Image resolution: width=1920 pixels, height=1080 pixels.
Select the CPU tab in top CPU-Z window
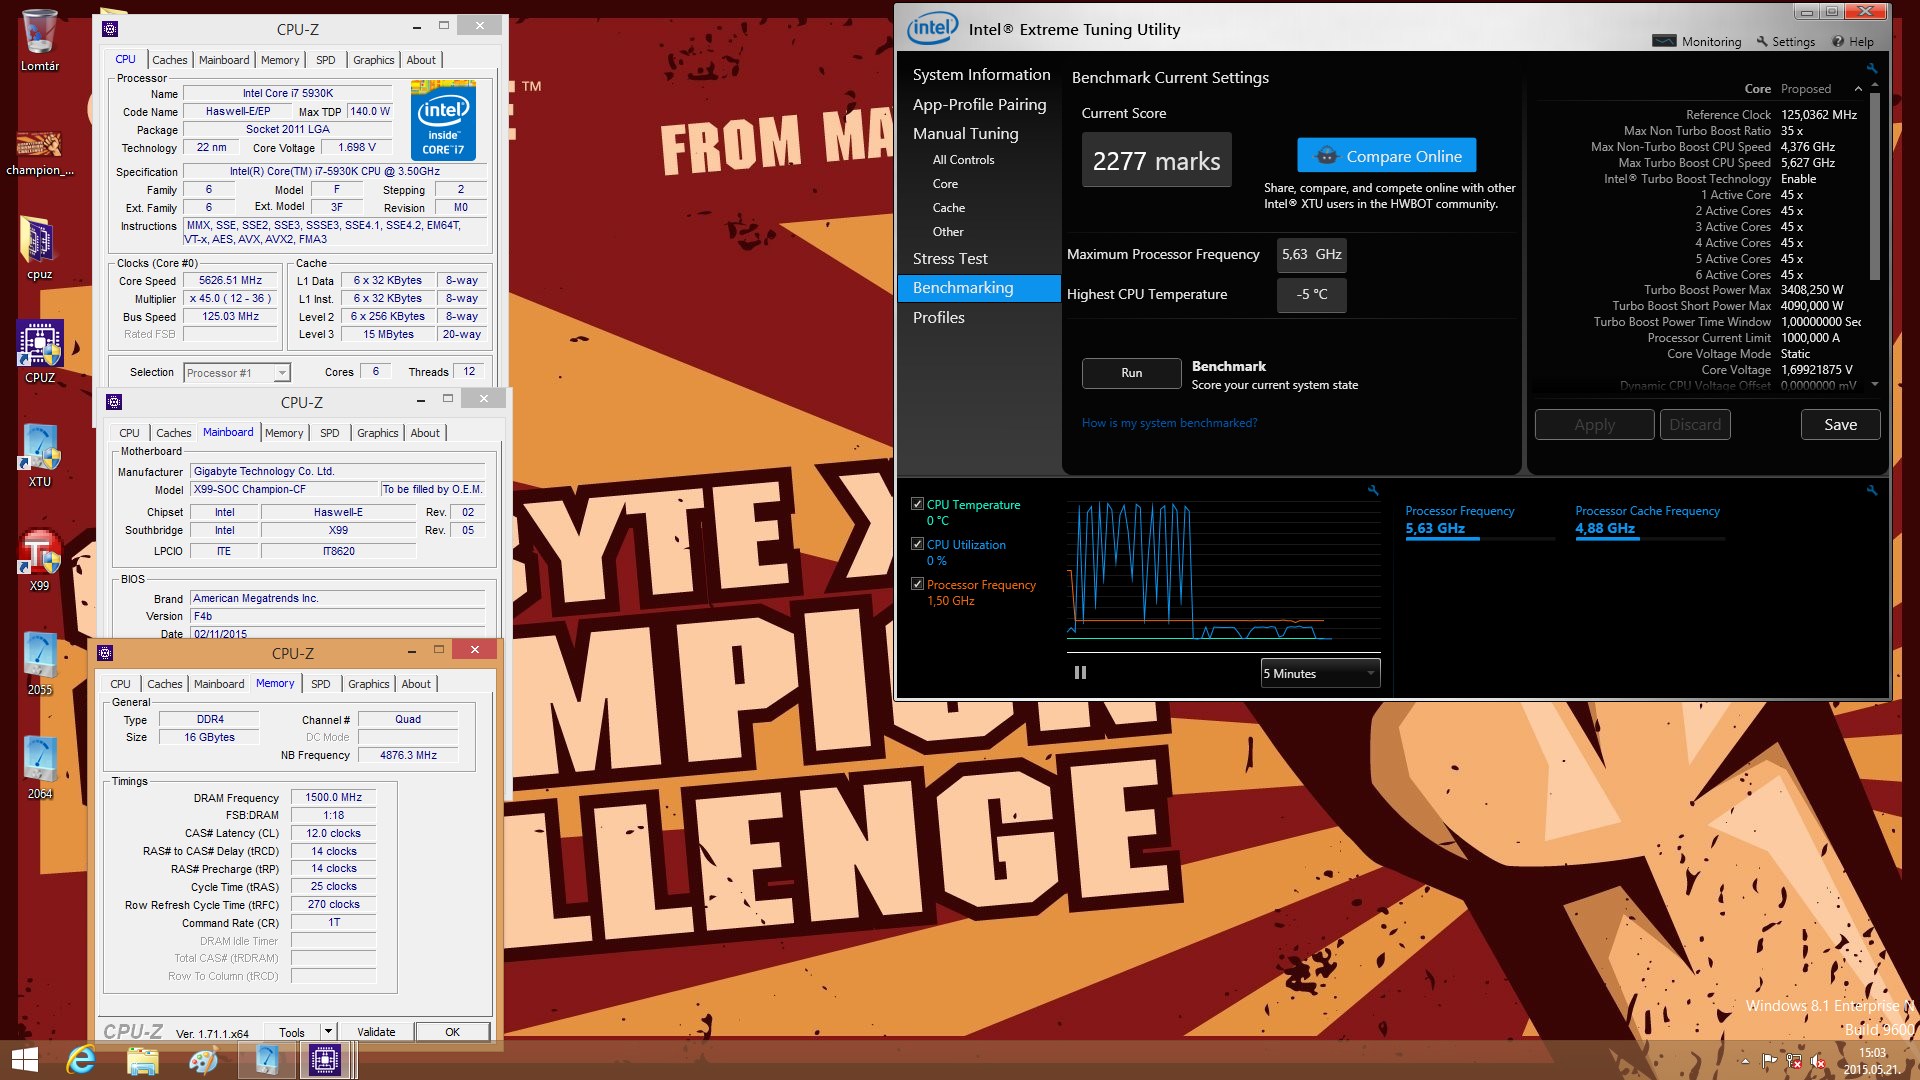pos(127,58)
